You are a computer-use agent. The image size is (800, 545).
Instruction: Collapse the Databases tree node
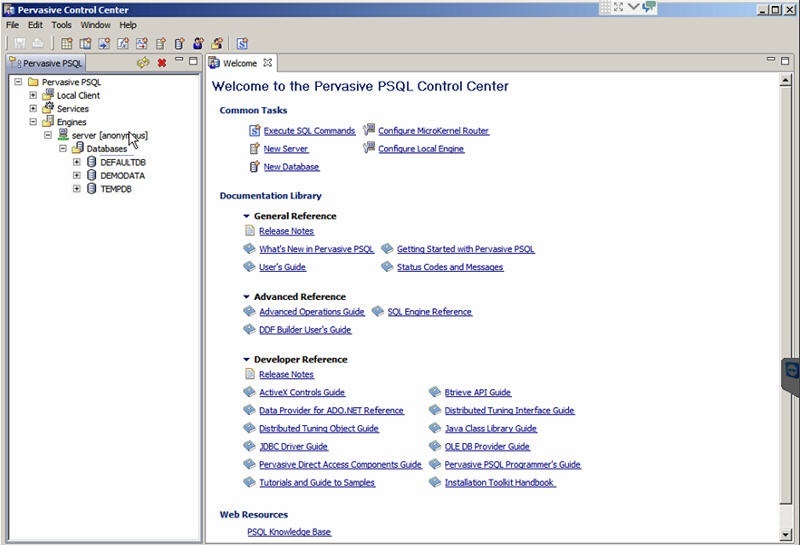click(x=63, y=148)
